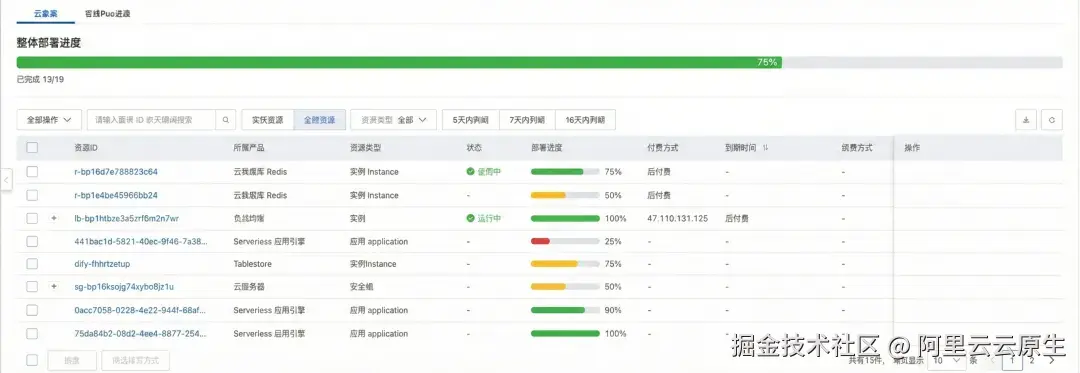Open resource r-bp16d7e788823c64
1080x373 pixels.
pyautogui.click(x=116, y=171)
